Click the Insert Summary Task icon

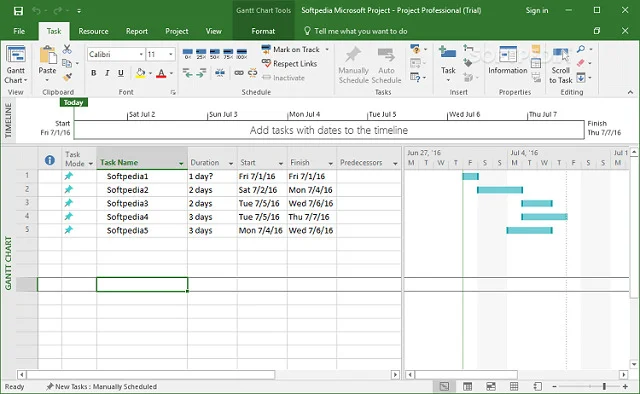point(468,49)
